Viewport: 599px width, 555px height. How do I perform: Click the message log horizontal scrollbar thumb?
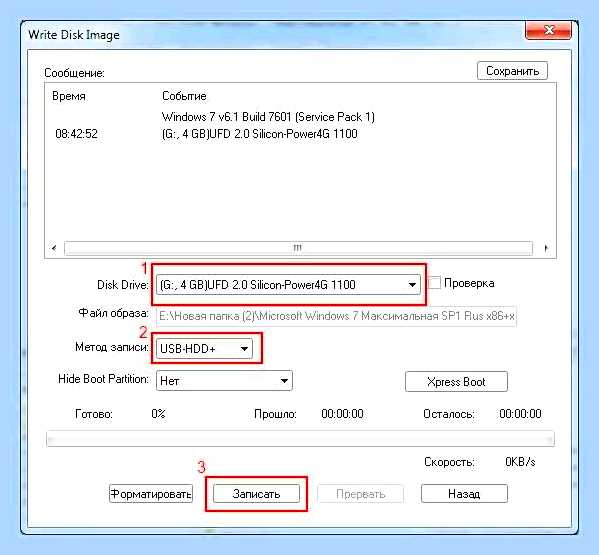click(x=298, y=248)
